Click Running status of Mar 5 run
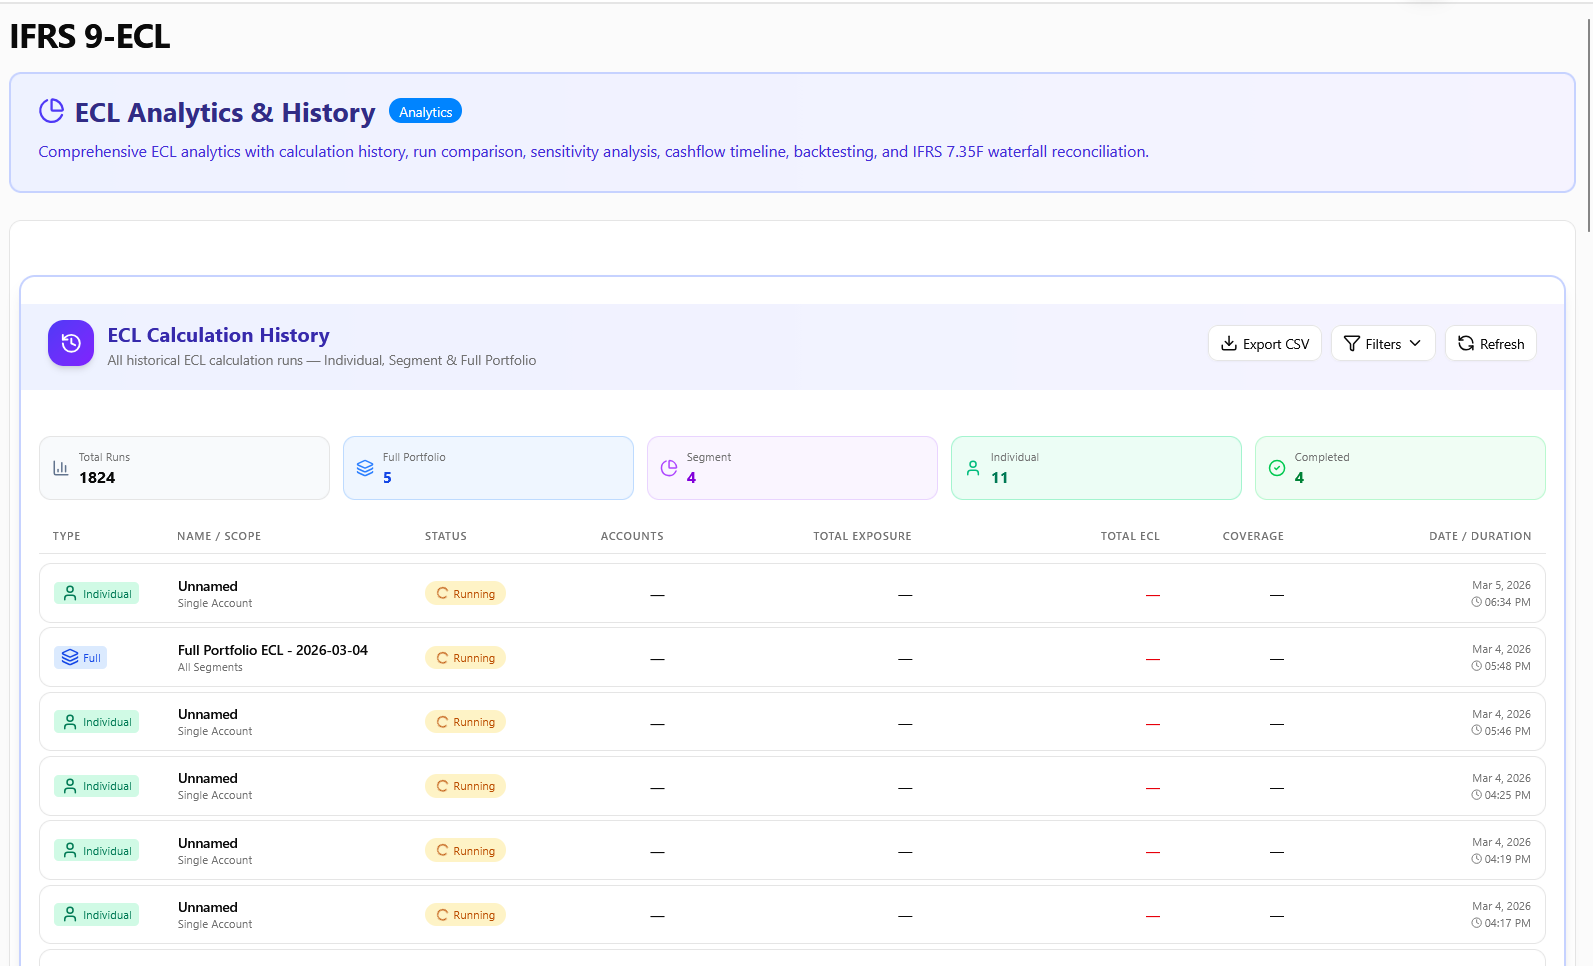The width and height of the screenshot is (1593, 966). 465,594
